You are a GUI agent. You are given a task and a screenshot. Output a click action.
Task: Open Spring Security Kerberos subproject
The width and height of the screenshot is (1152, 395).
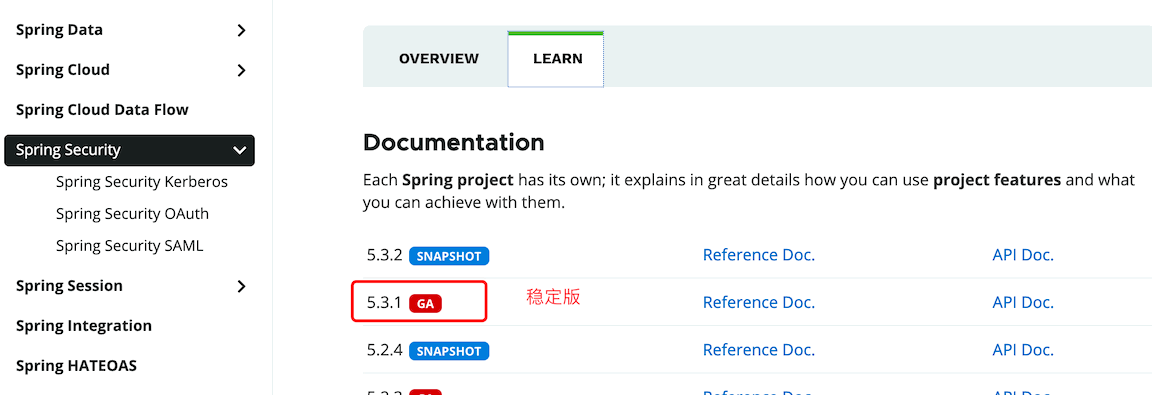[x=142, y=181]
